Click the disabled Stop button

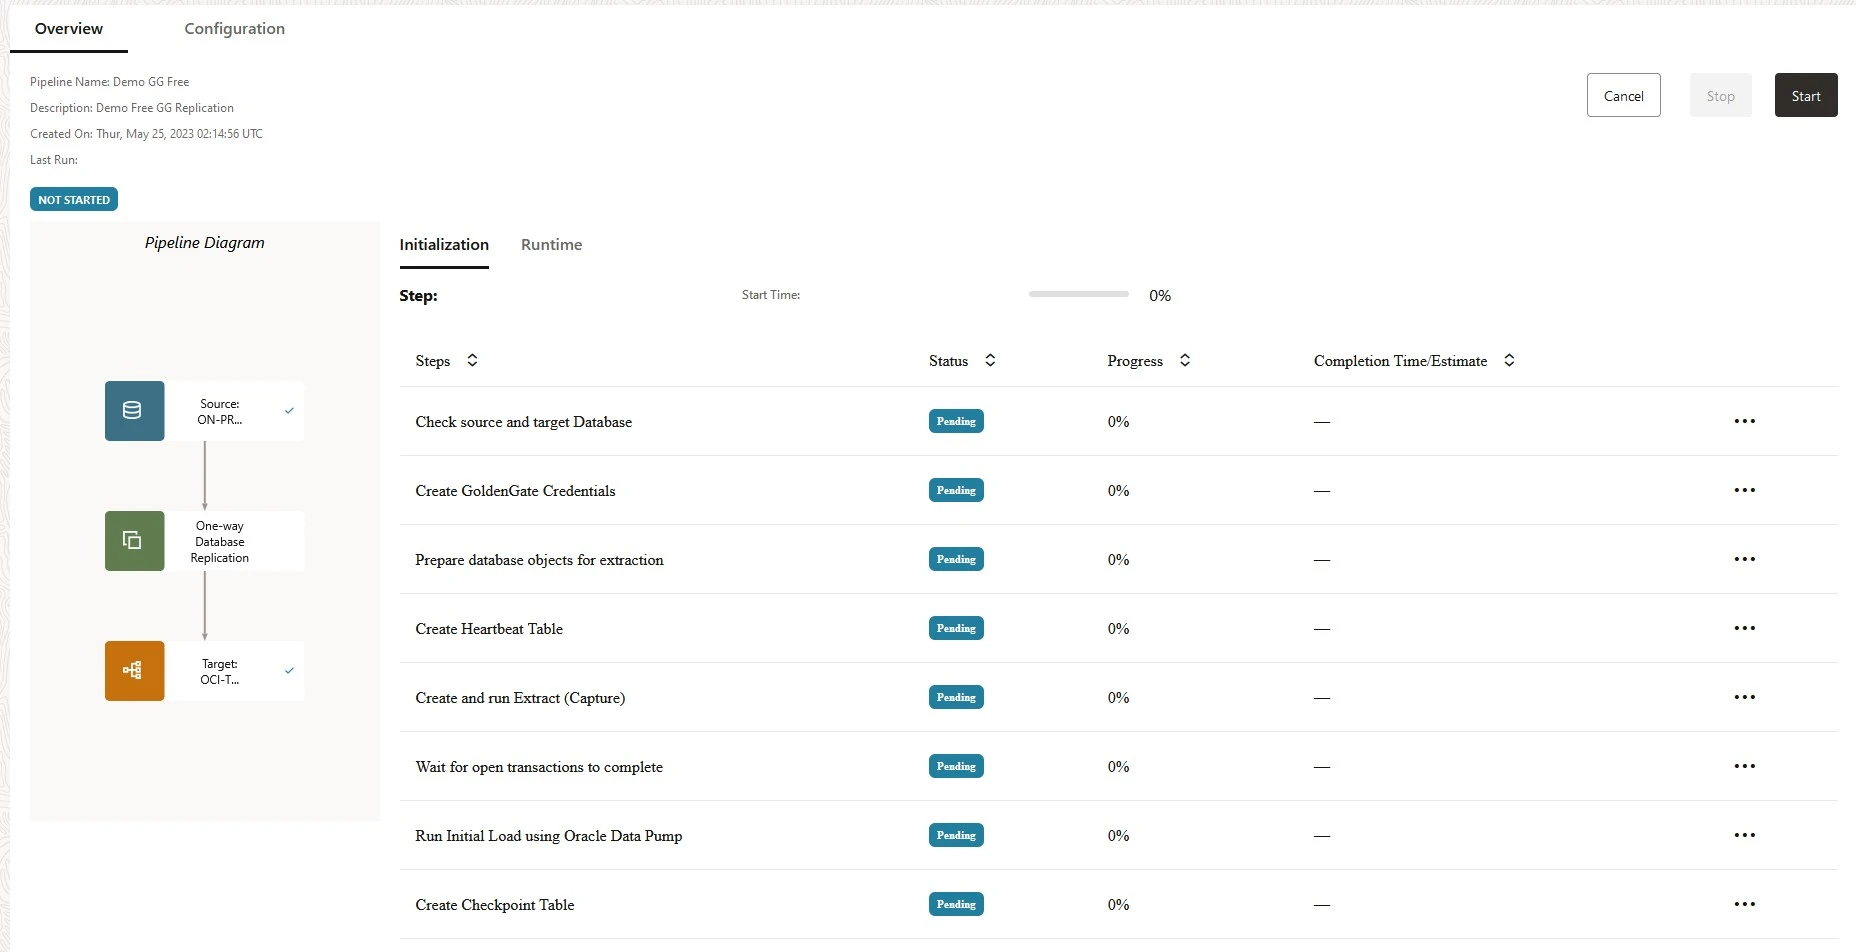point(1721,95)
